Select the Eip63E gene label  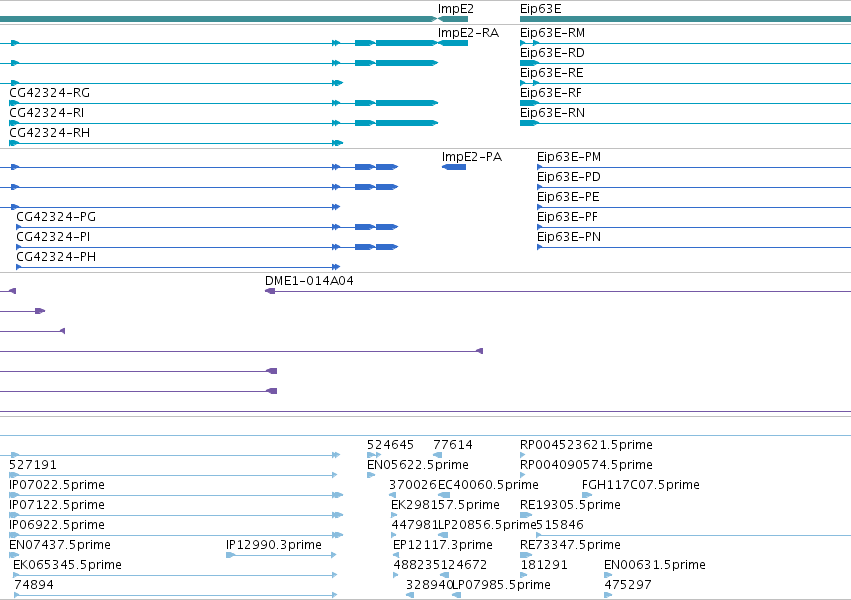click(540, 9)
